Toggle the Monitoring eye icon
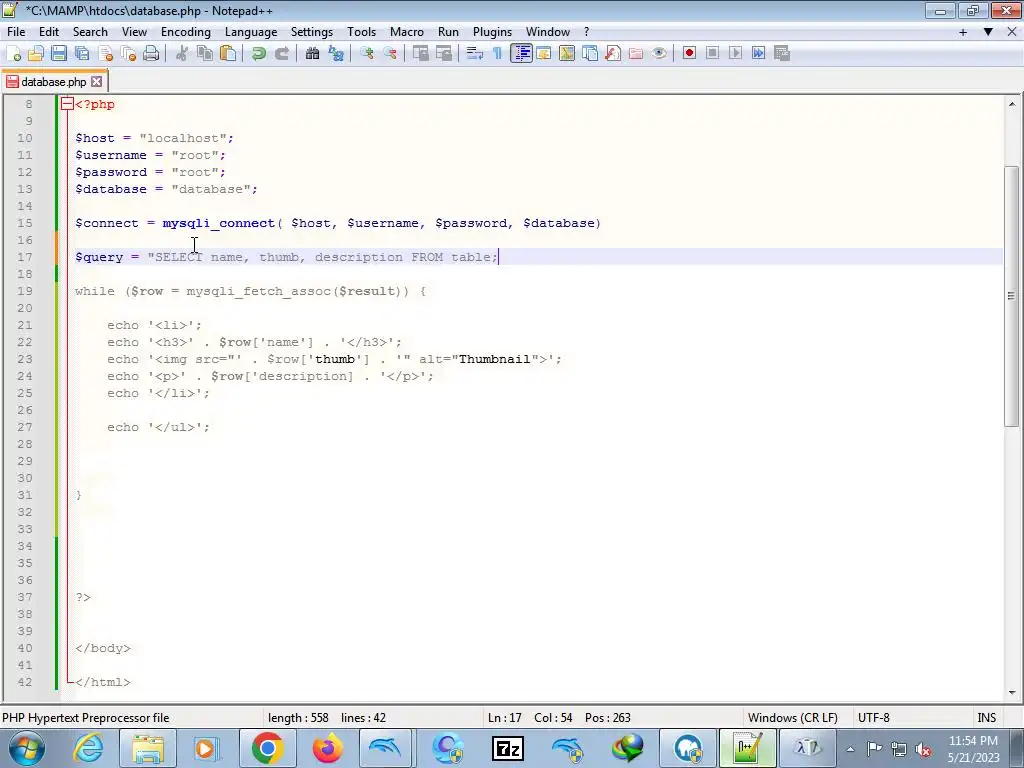 coord(659,54)
